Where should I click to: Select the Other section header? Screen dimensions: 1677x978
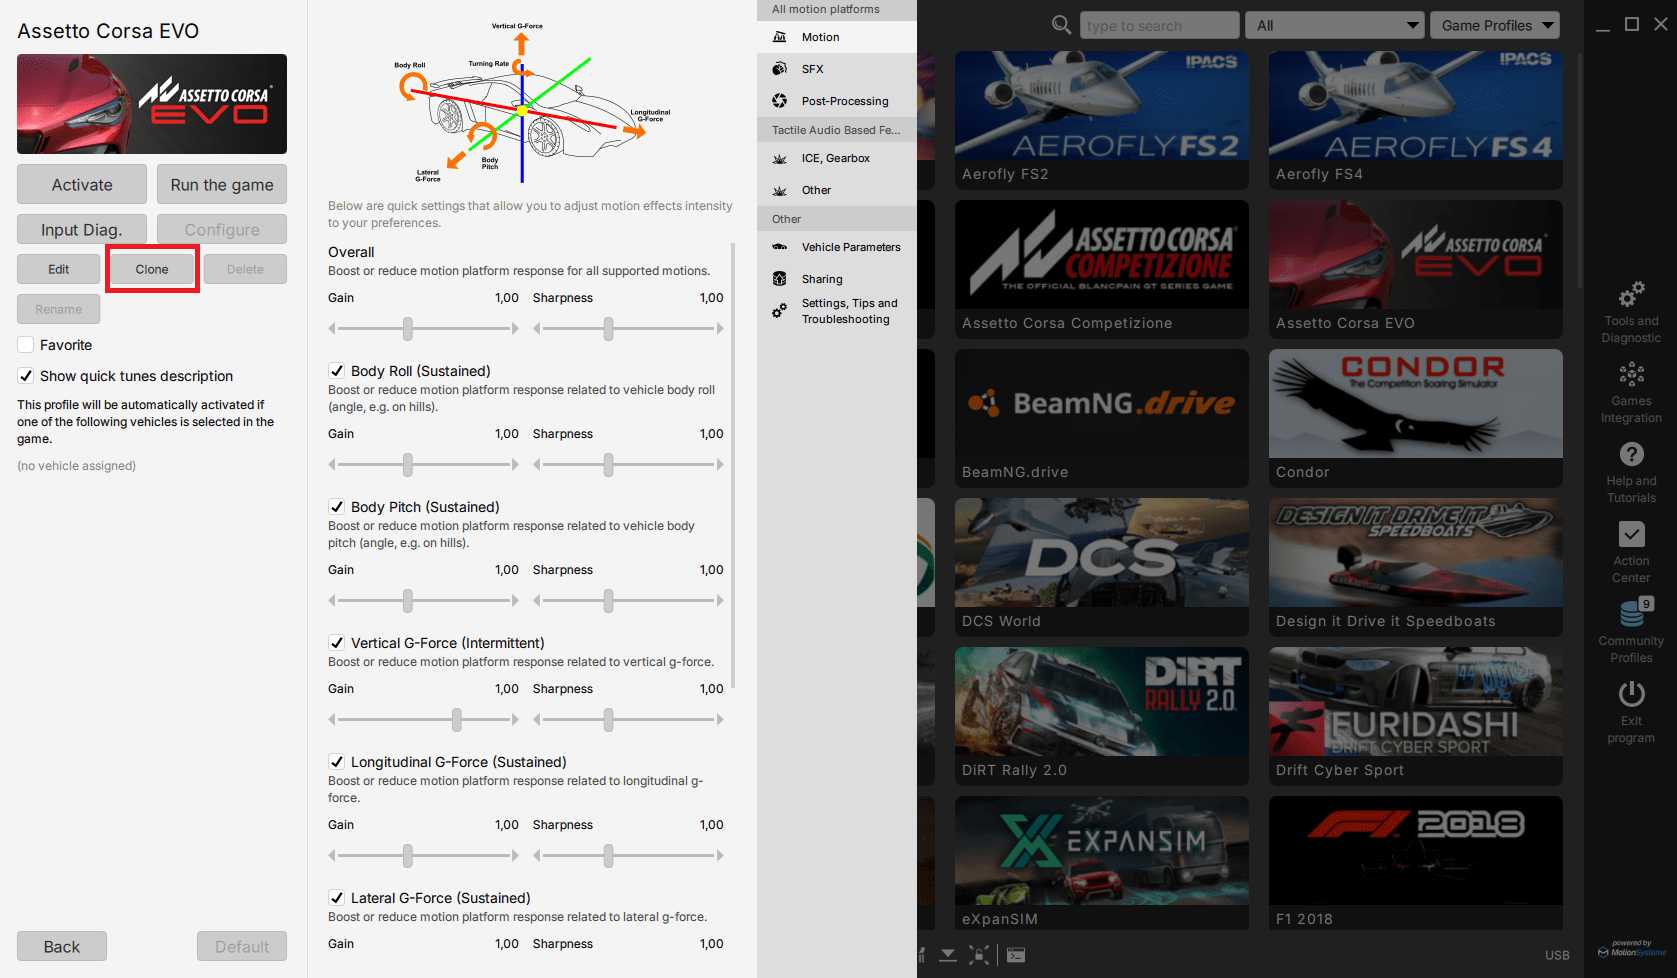(x=837, y=219)
